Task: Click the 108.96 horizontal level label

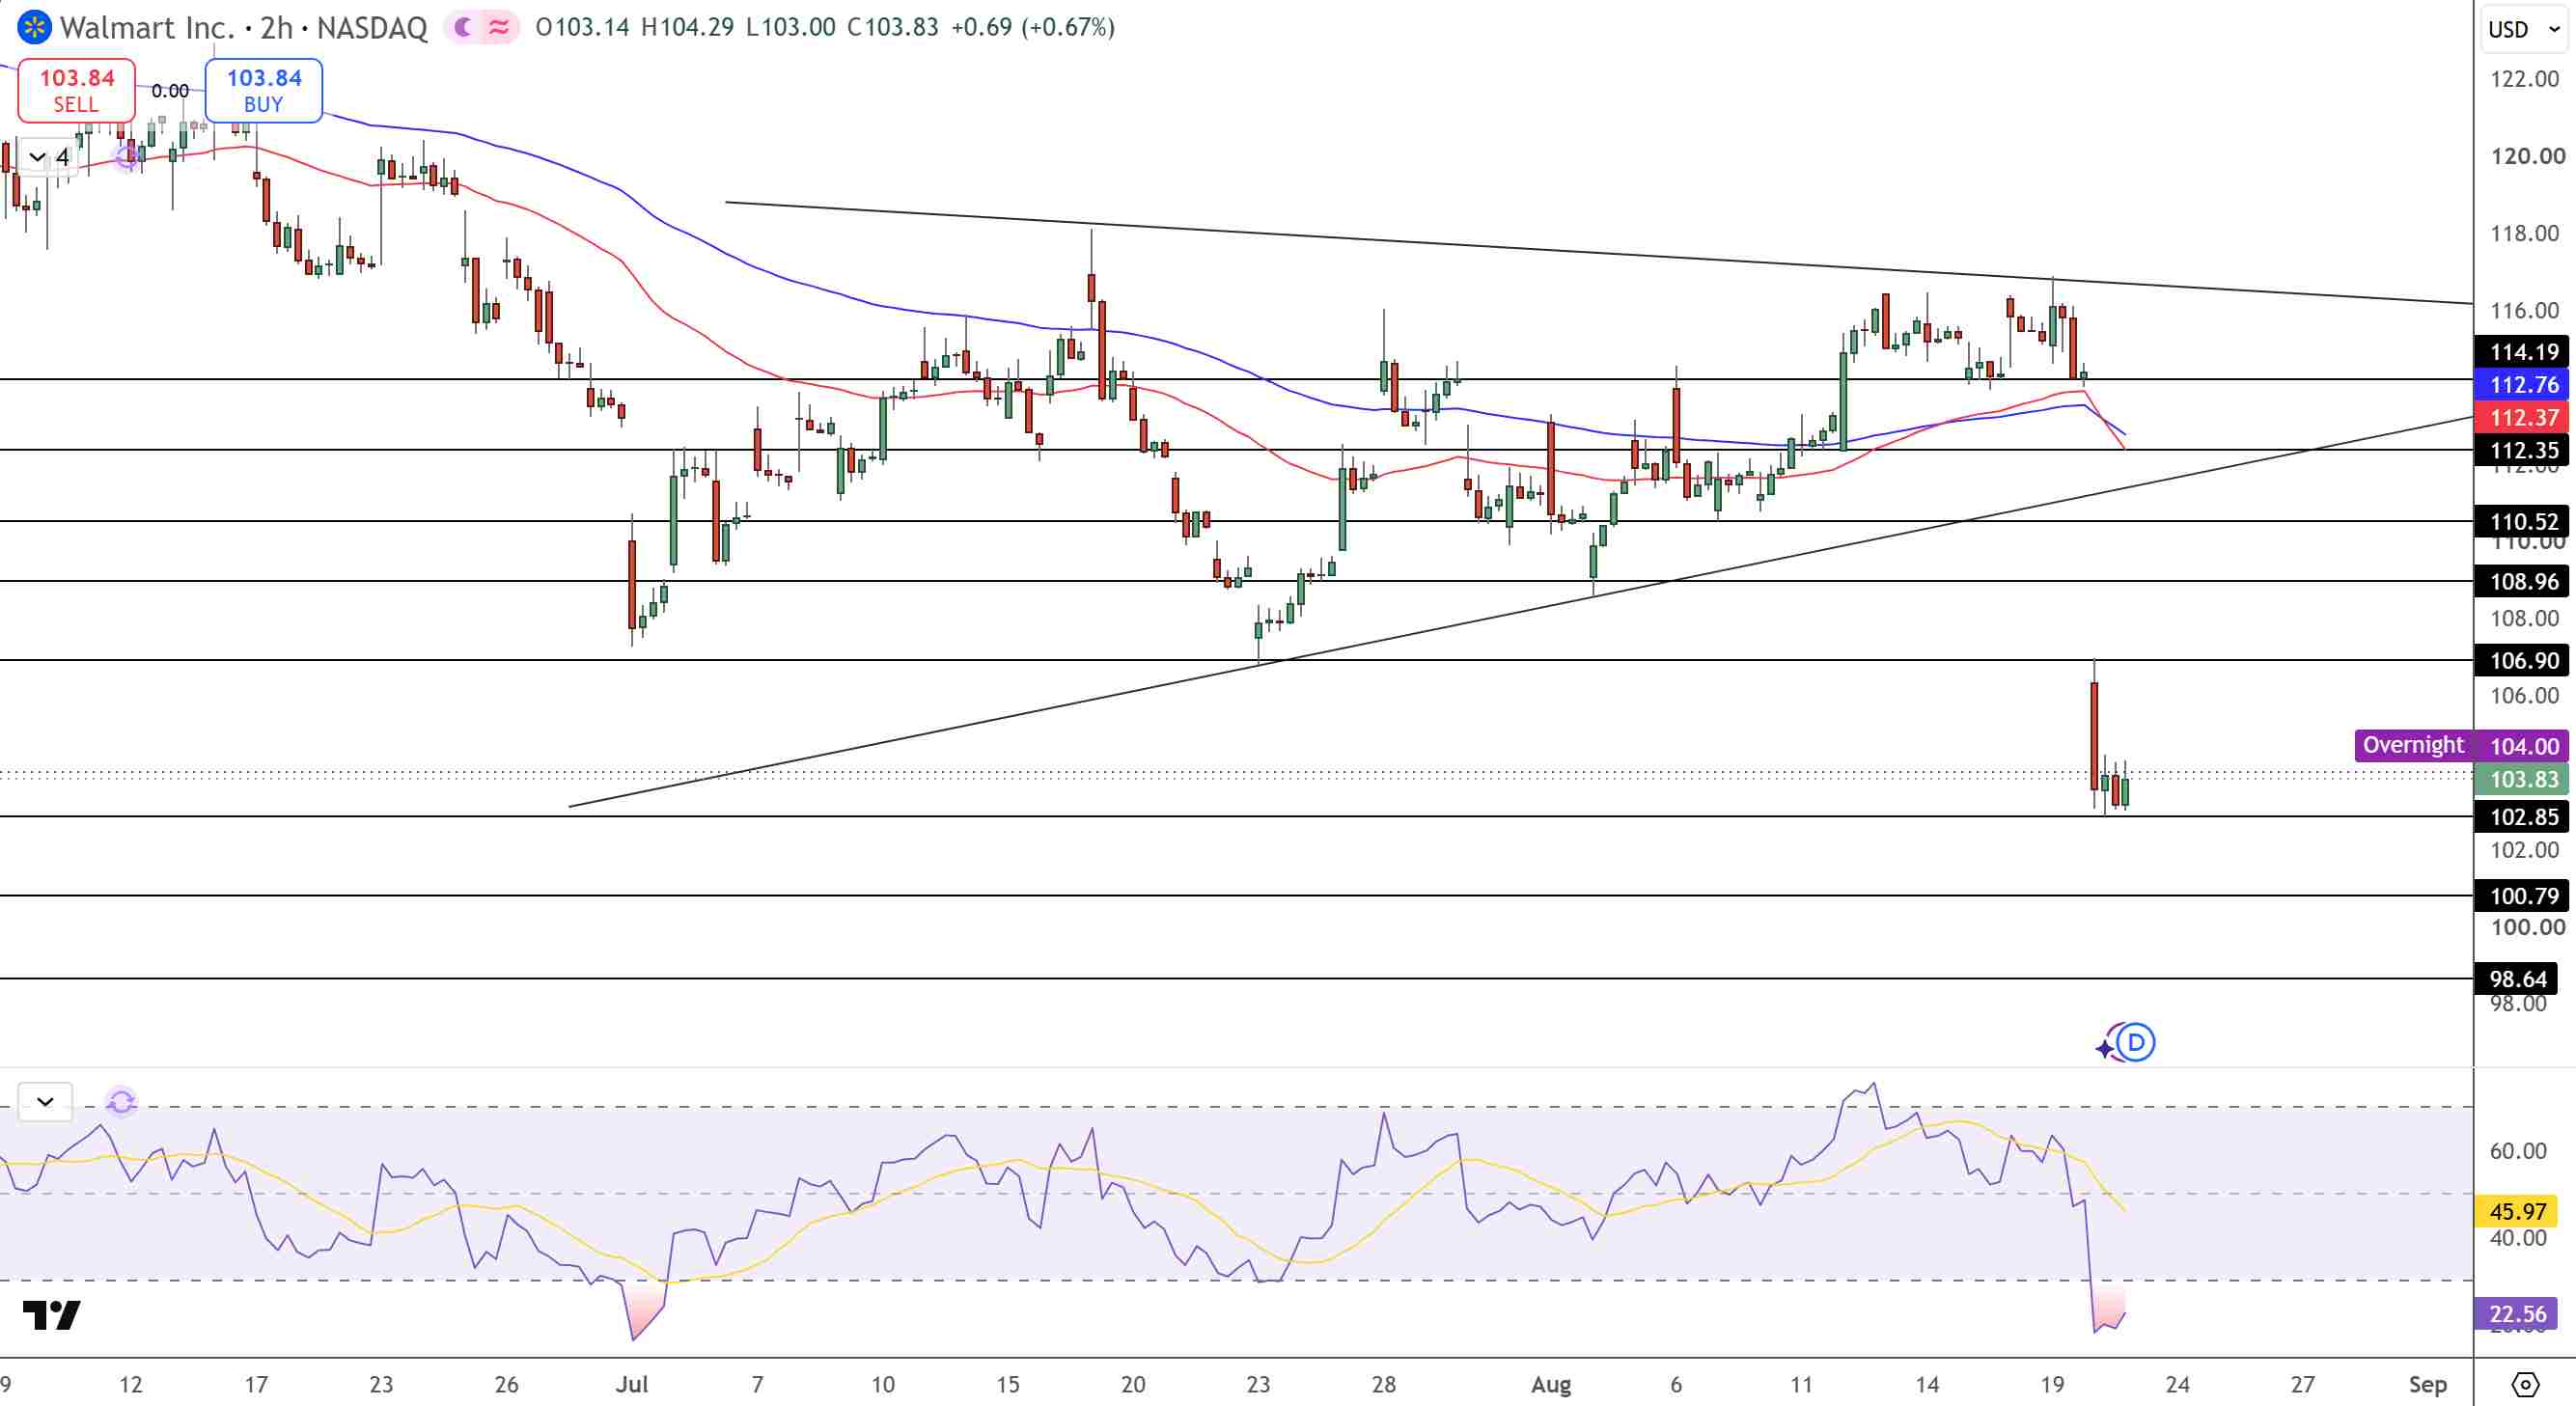Action: point(2521,581)
